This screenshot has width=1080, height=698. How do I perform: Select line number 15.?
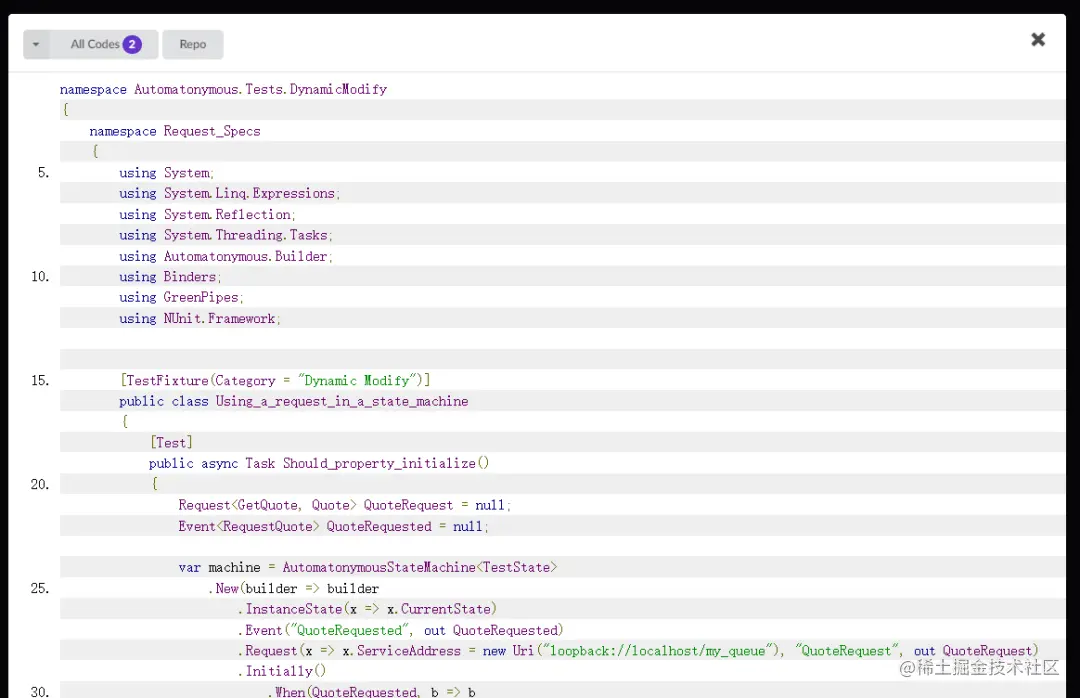(40, 380)
